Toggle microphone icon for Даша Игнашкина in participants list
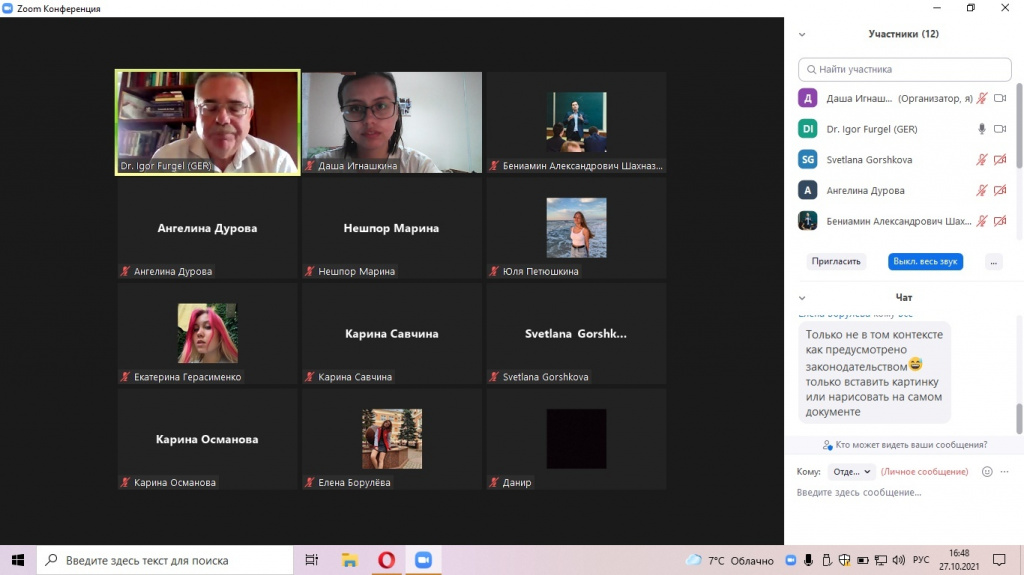This screenshot has width=1024, height=575. tap(982, 99)
